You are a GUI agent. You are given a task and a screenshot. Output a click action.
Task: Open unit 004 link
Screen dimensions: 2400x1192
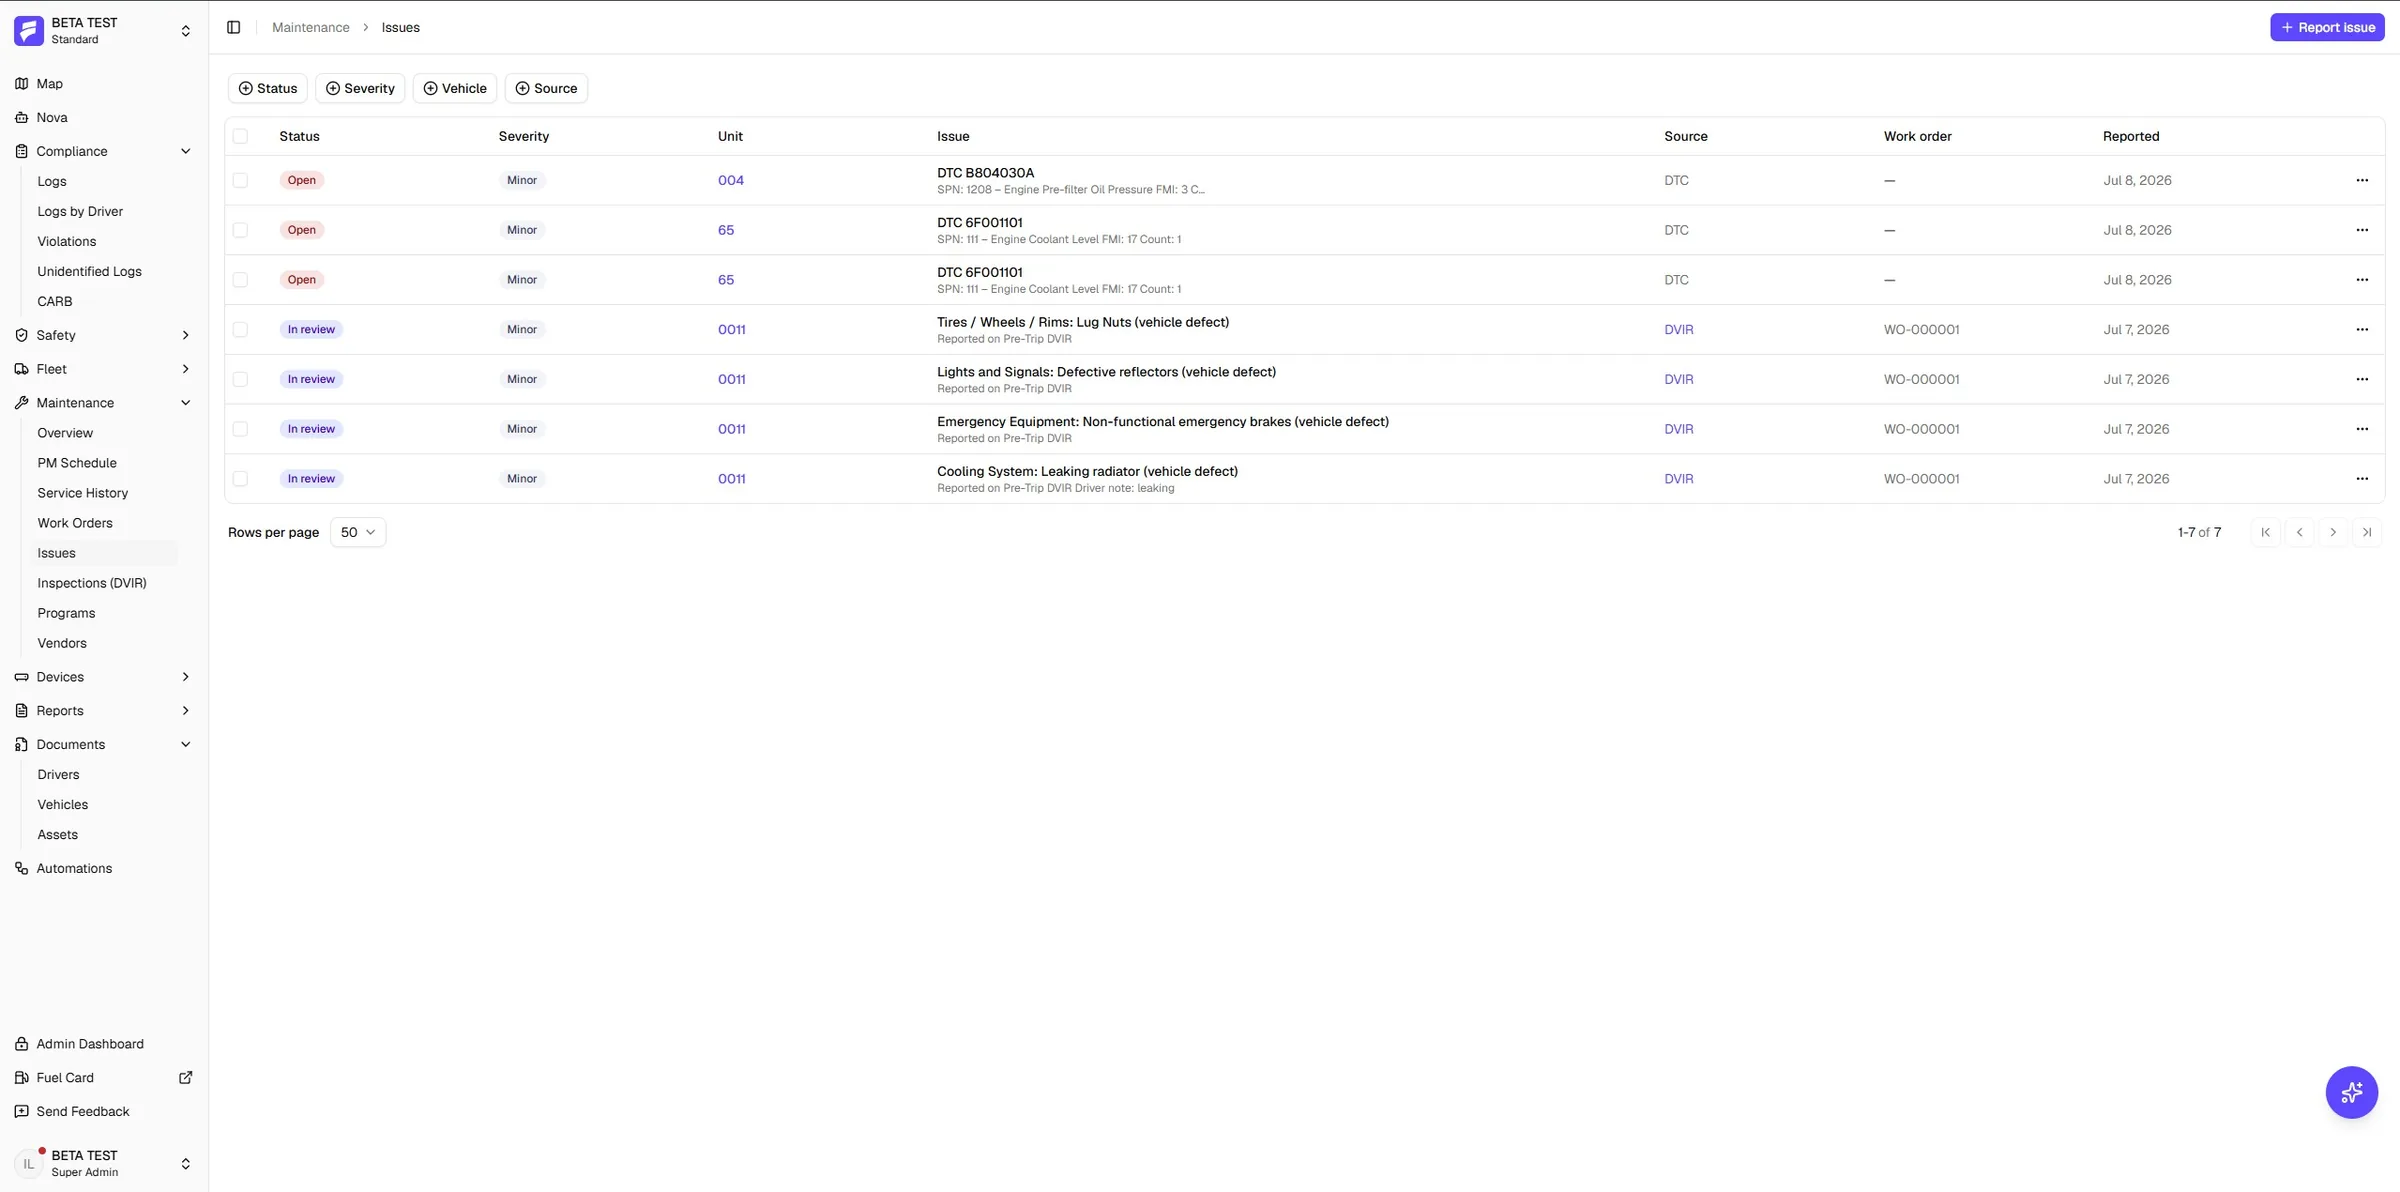pyautogui.click(x=731, y=180)
